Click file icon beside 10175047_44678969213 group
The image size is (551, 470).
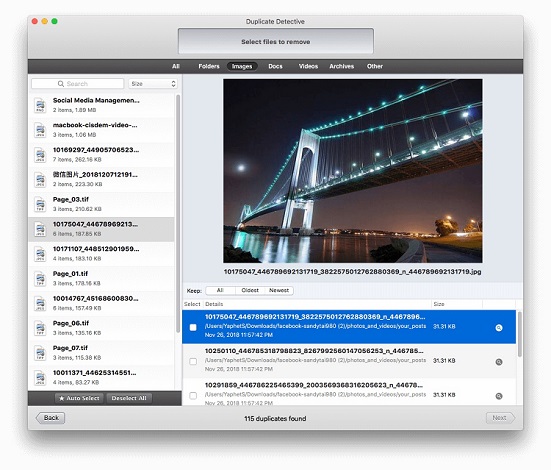40,229
